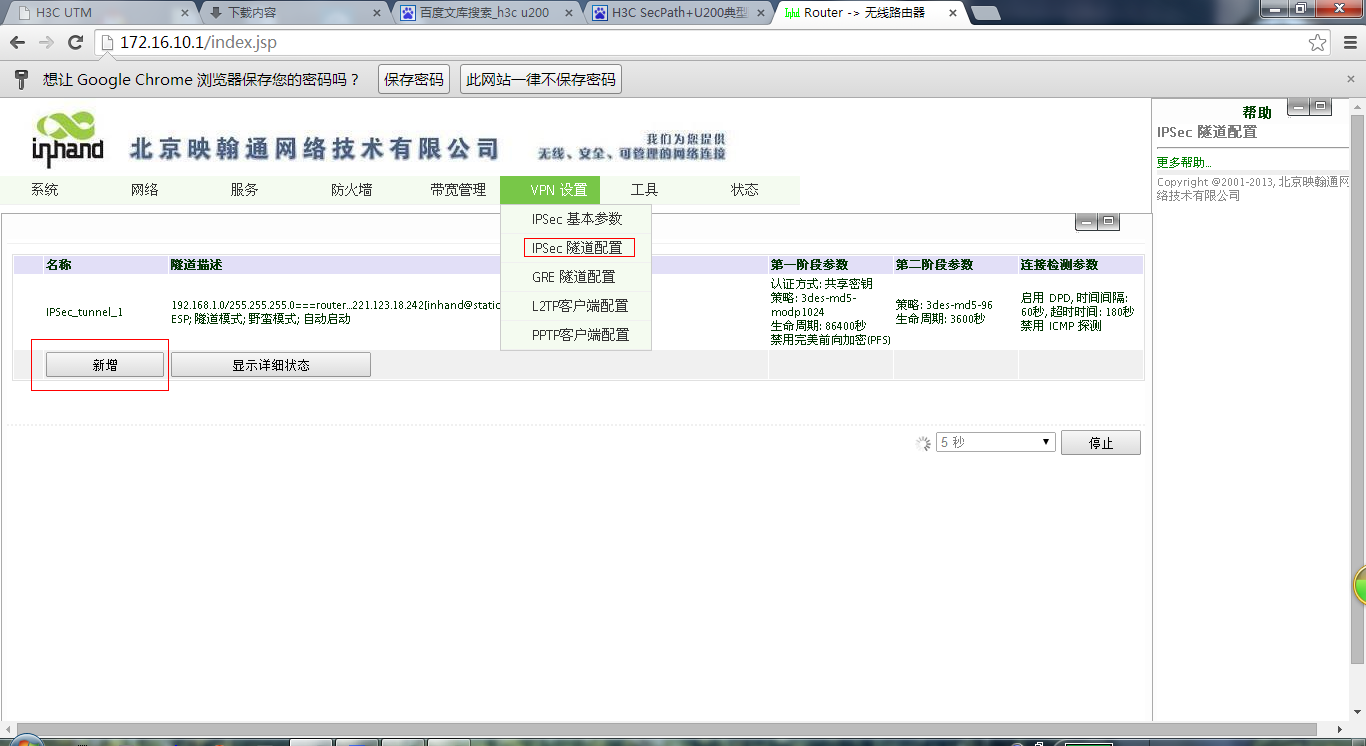Open the refresh interval dropdown showing 5 秒

click(996, 442)
